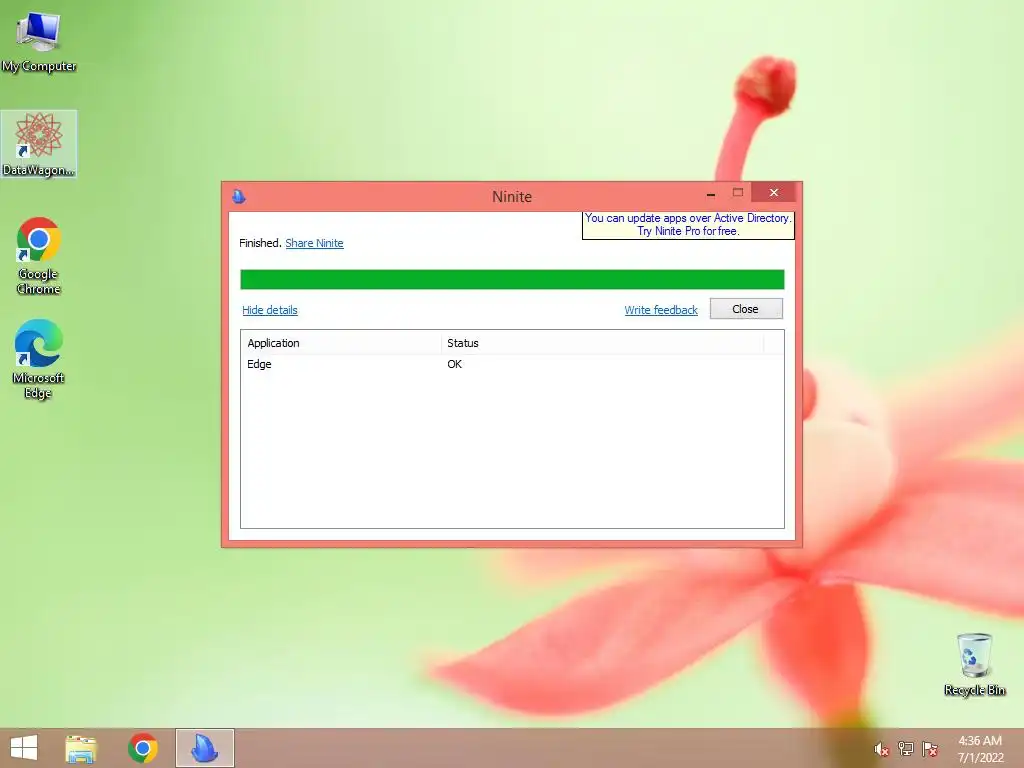
Task: Open the Windows Start button
Action: [x=24, y=748]
